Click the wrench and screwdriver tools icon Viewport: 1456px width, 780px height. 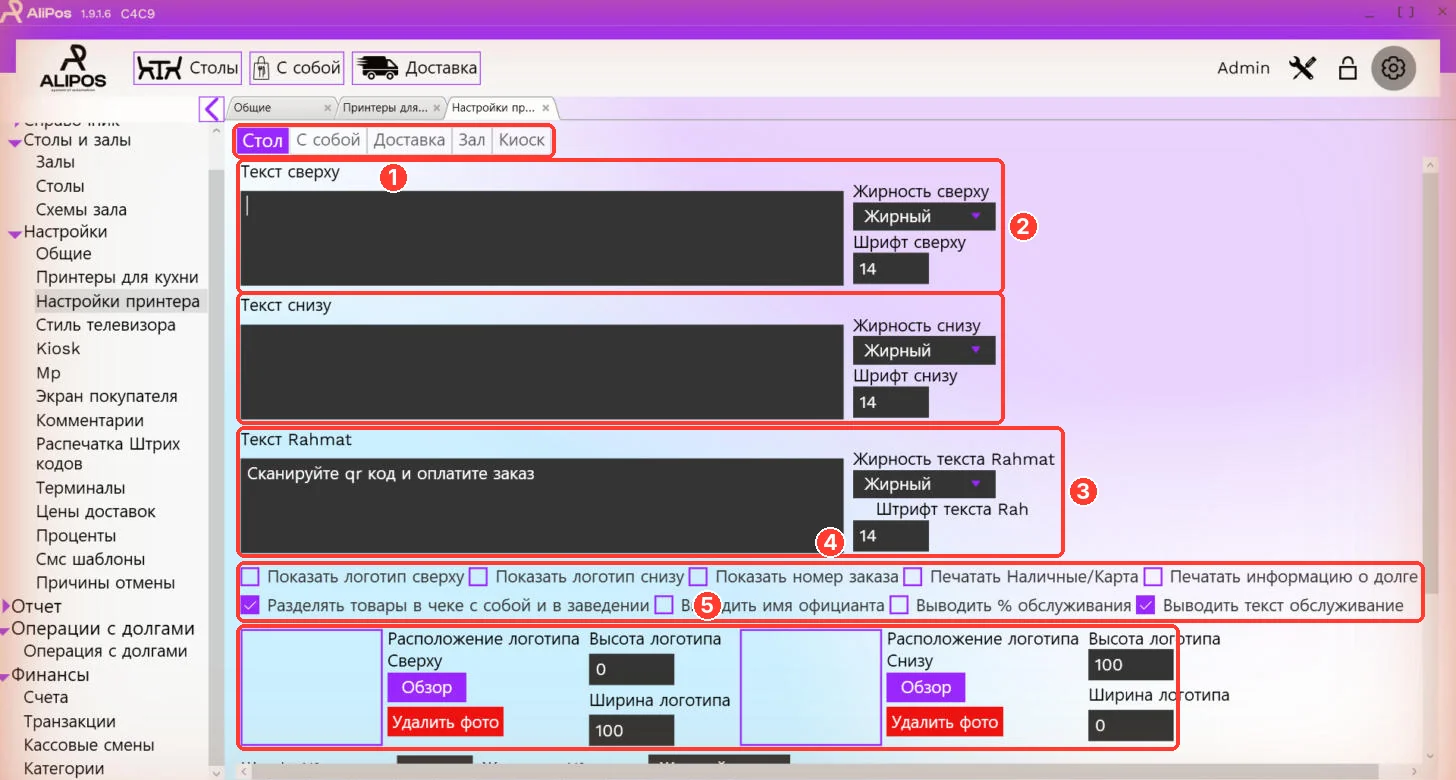[x=1302, y=68]
